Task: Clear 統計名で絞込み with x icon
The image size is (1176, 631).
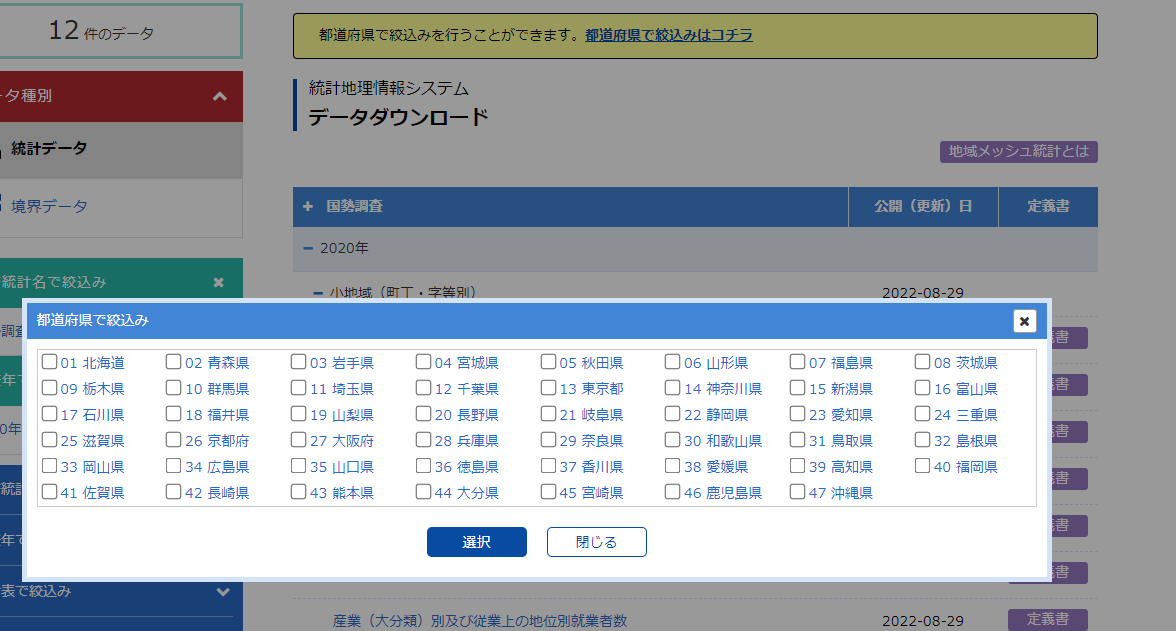Action: pos(219,282)
